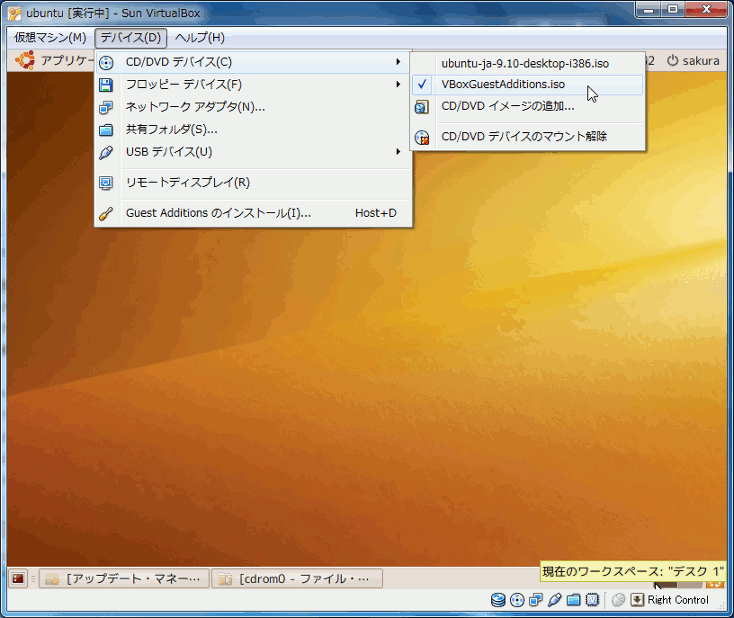
Task: Open the 仮想マシン menu
Action: click(x=50, y=38)
